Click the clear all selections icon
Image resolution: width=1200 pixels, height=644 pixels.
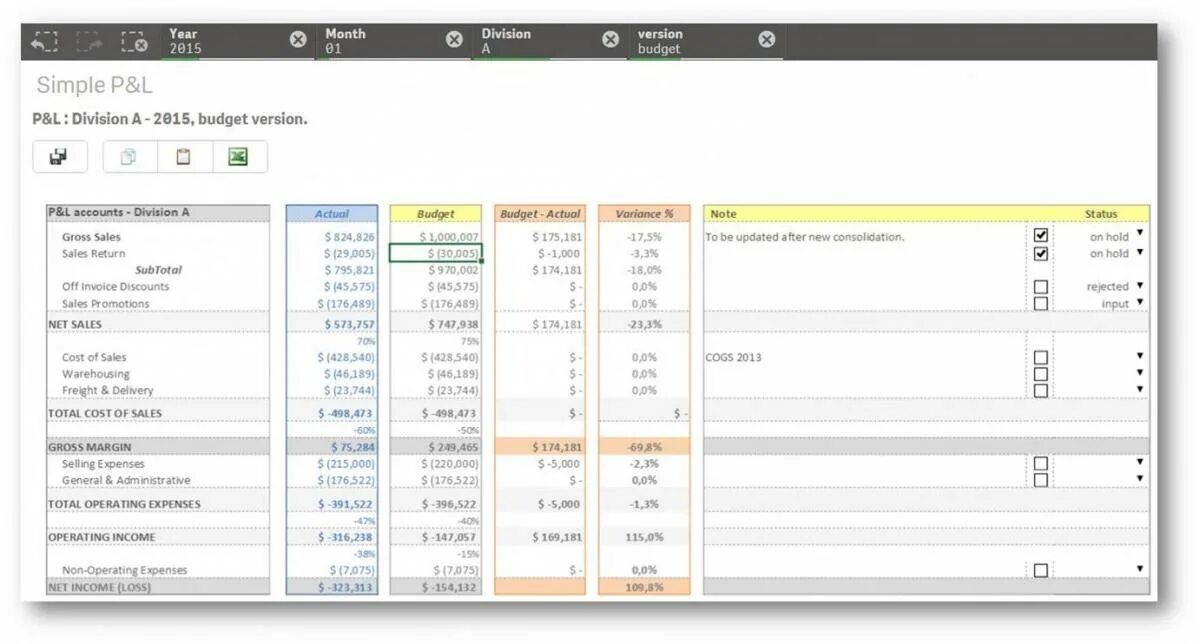pos(135,41)
